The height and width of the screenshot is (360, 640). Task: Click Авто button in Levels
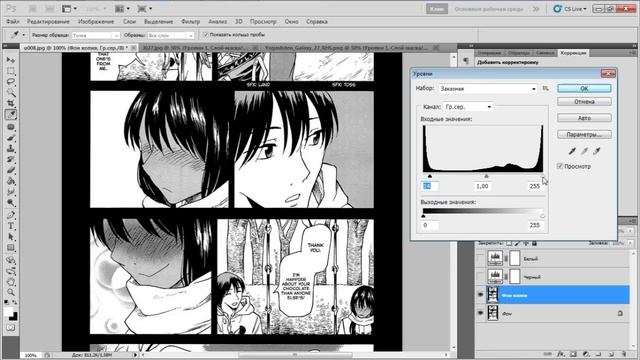tap(584, 118)
